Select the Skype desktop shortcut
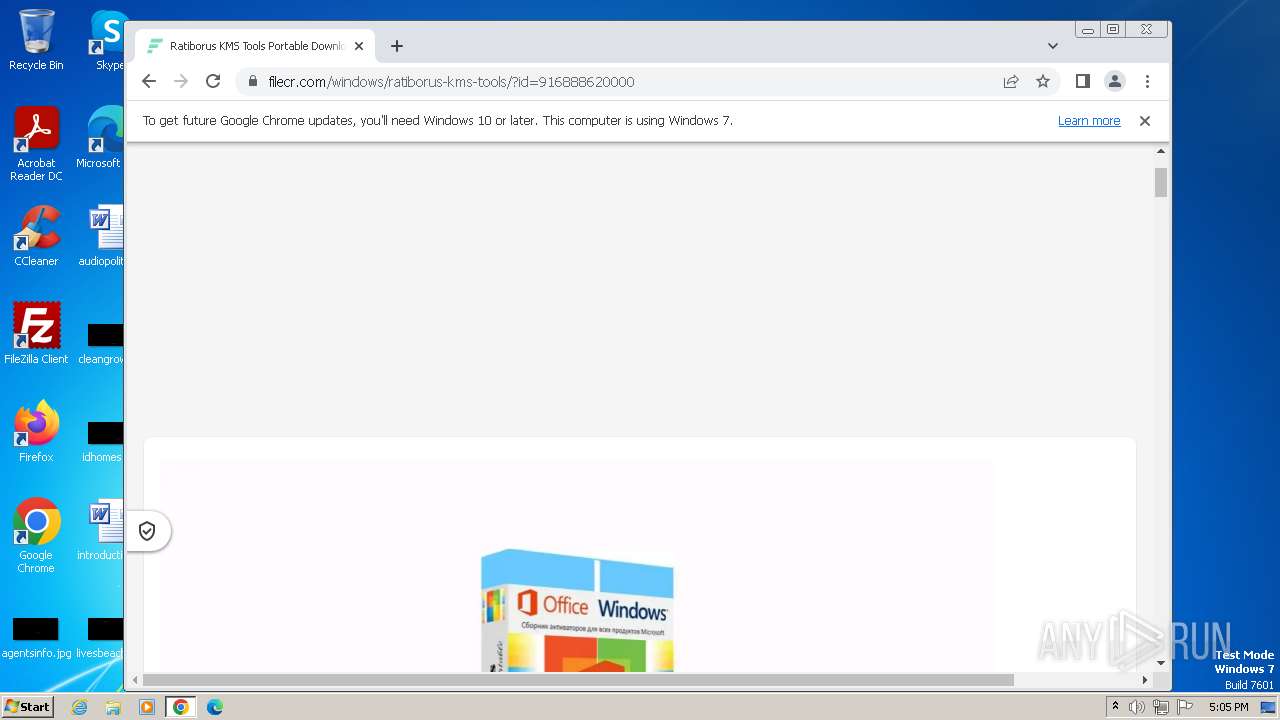Viewport: 1280px width, 720px height. pyautogui.click(x=108, y=40)
